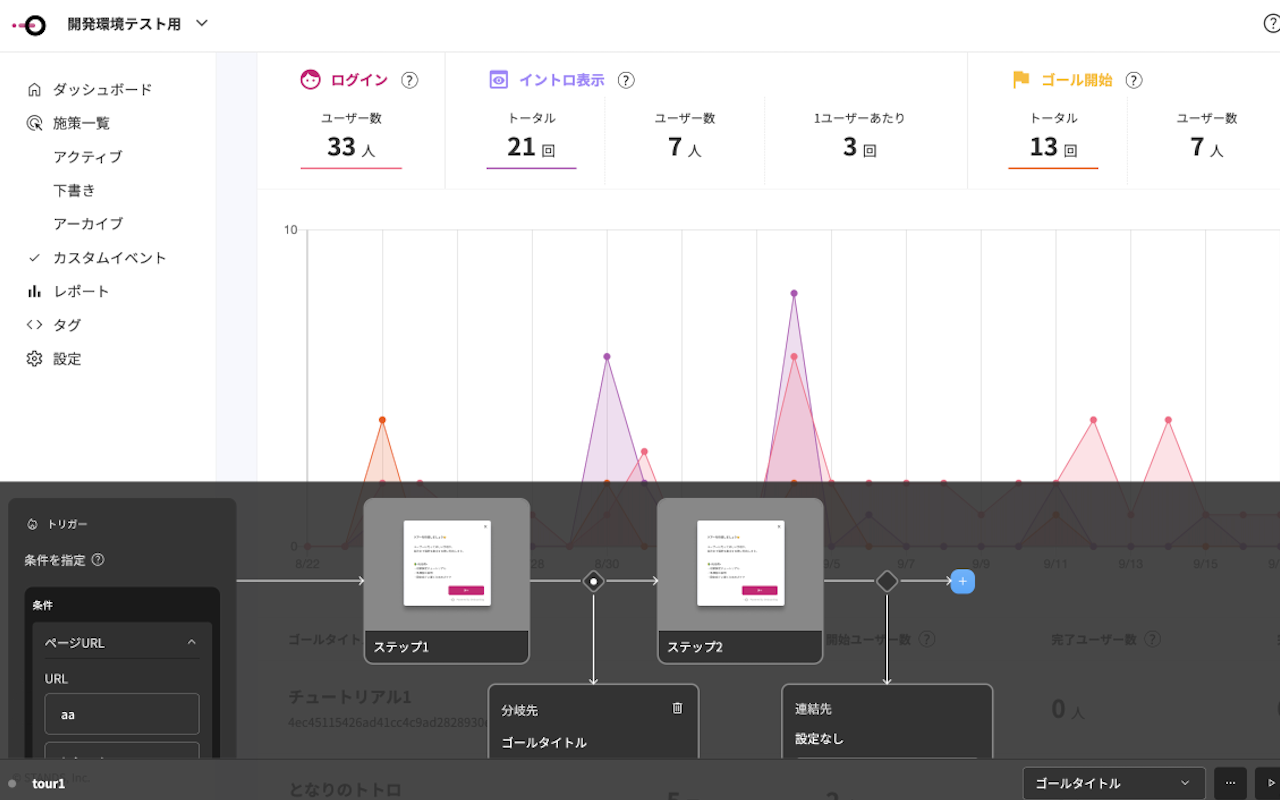Collapse the ページURL condition section

tap(192, 642)
